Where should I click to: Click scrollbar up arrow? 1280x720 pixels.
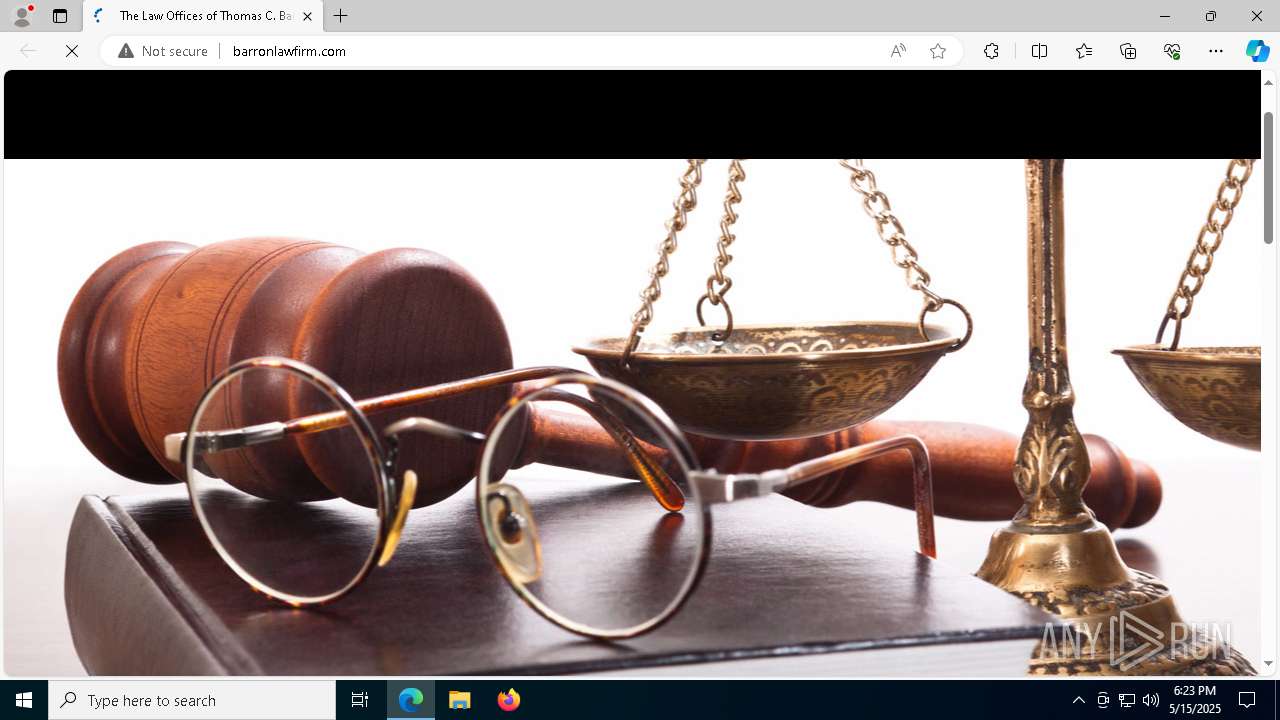coord(1268,82)
